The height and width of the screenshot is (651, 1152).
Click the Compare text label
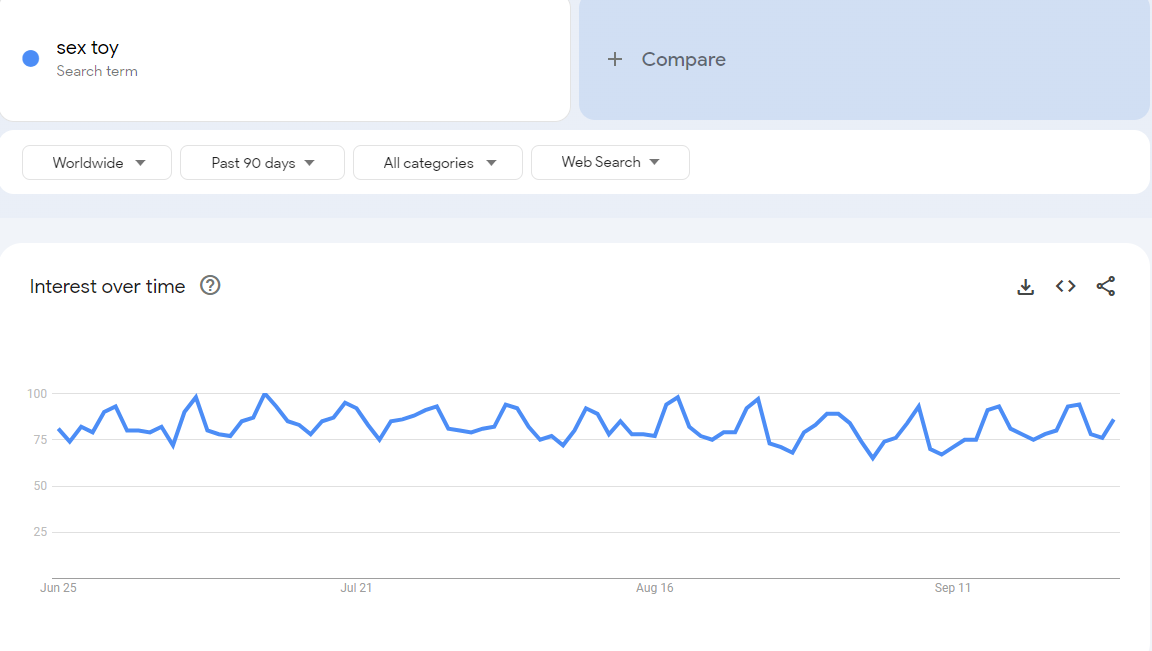coord(683,60)
